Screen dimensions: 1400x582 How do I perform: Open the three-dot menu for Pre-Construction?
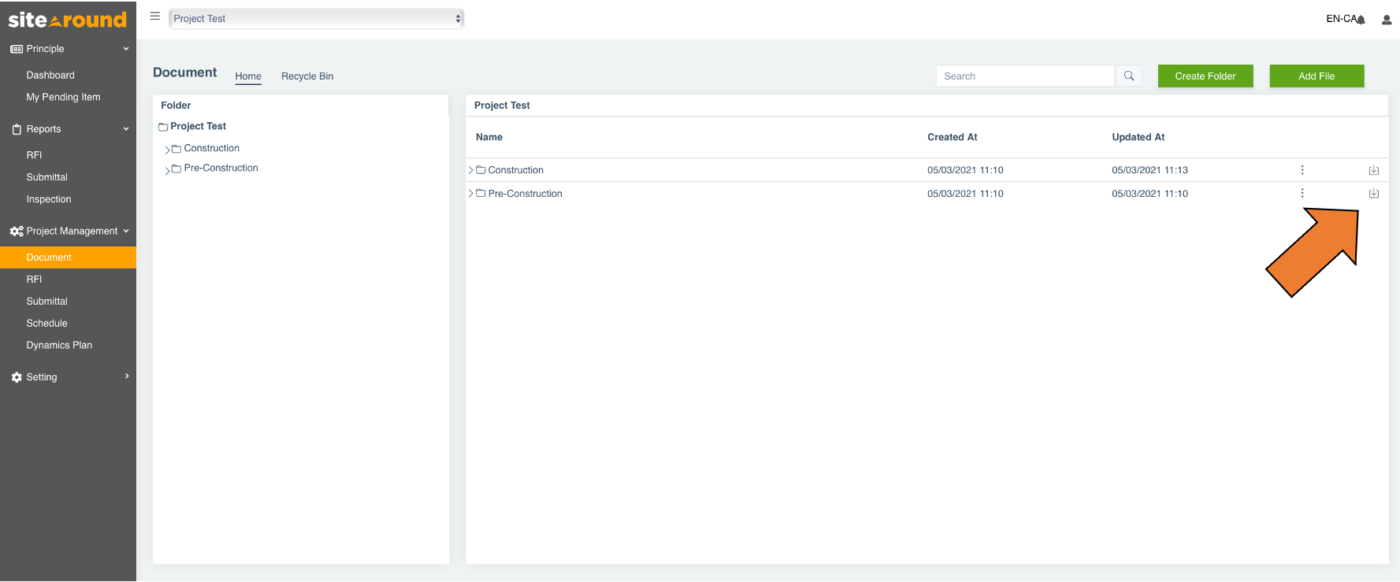[1302, 193]
